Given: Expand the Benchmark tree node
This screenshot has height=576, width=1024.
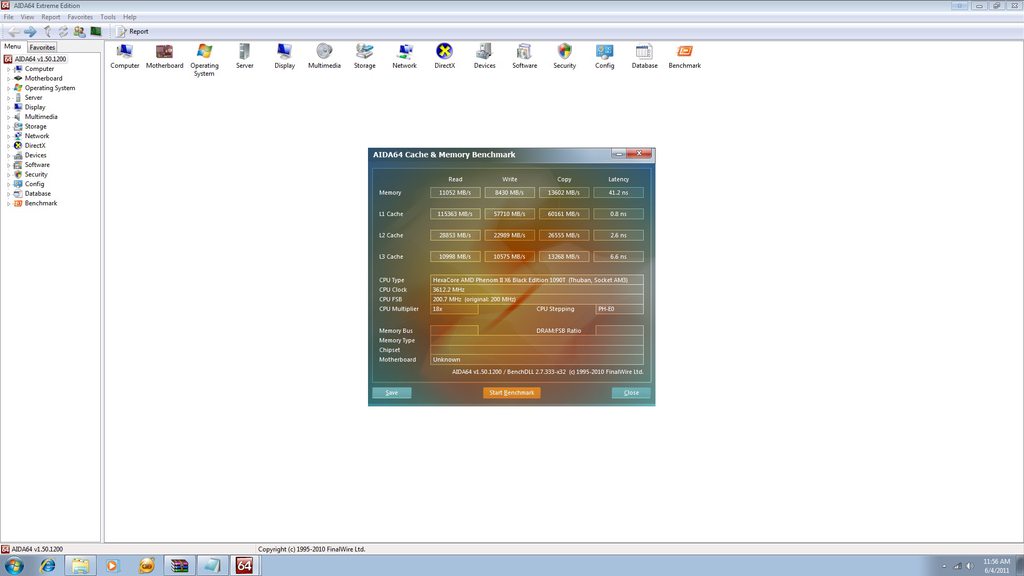Looking at the screenshot, I should point(8,204).
